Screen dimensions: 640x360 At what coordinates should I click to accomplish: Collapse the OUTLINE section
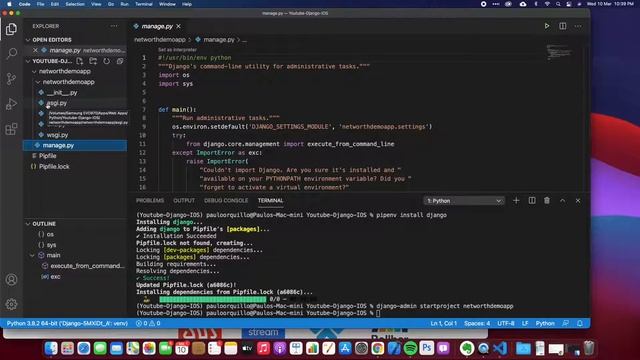41,224
